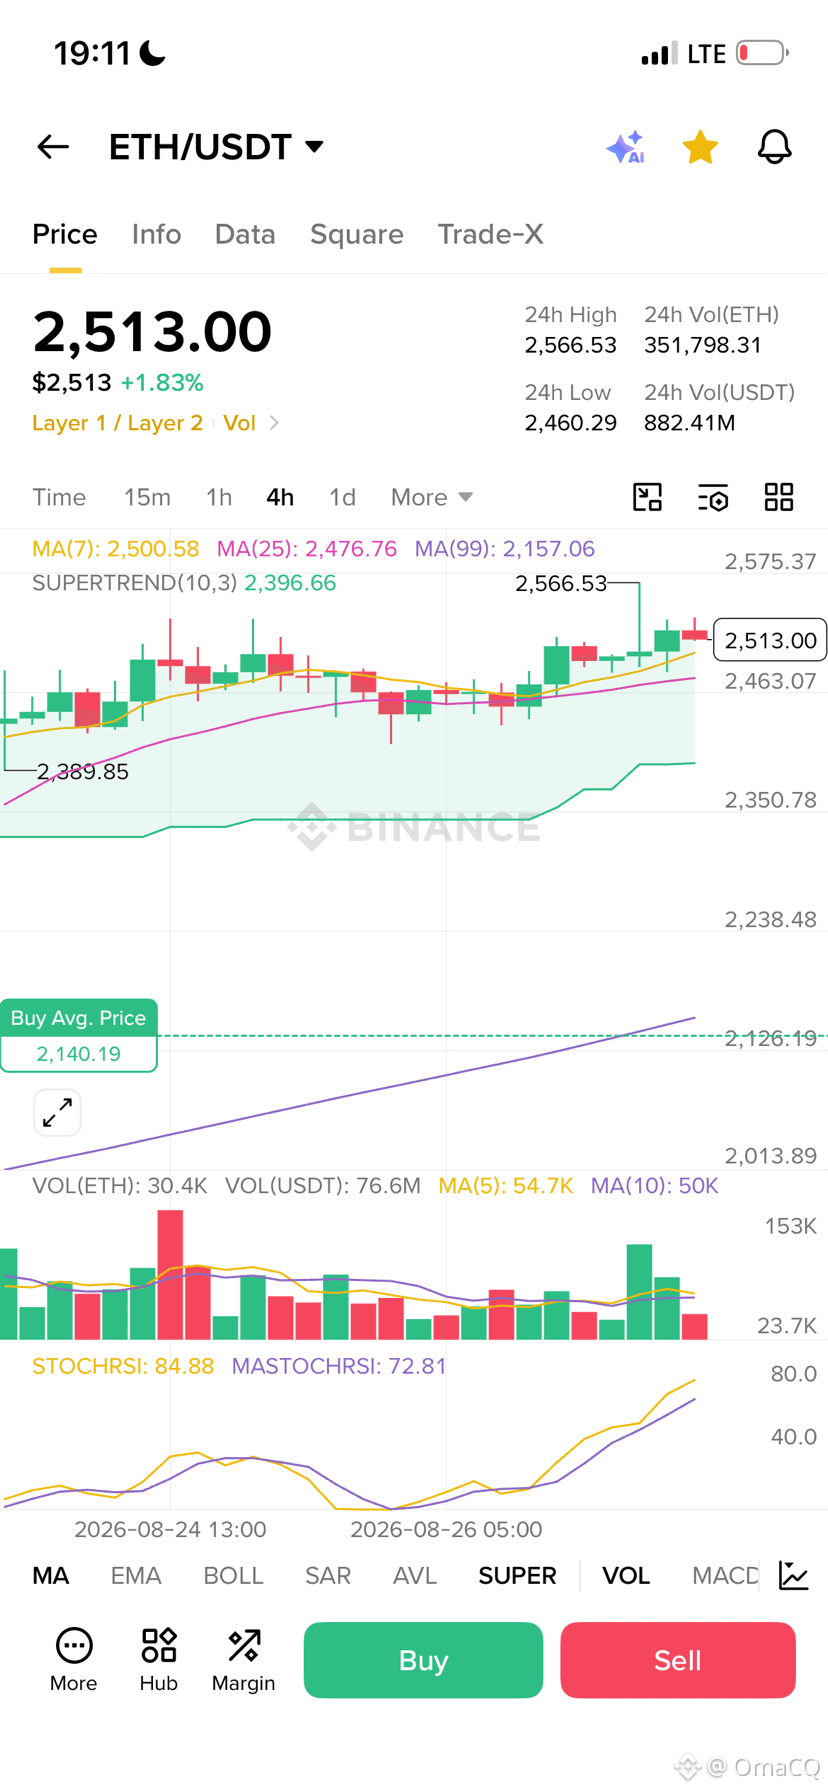Click the tallest red volume bar
The image size is (828, 1792).
(x=170, y=1275)
